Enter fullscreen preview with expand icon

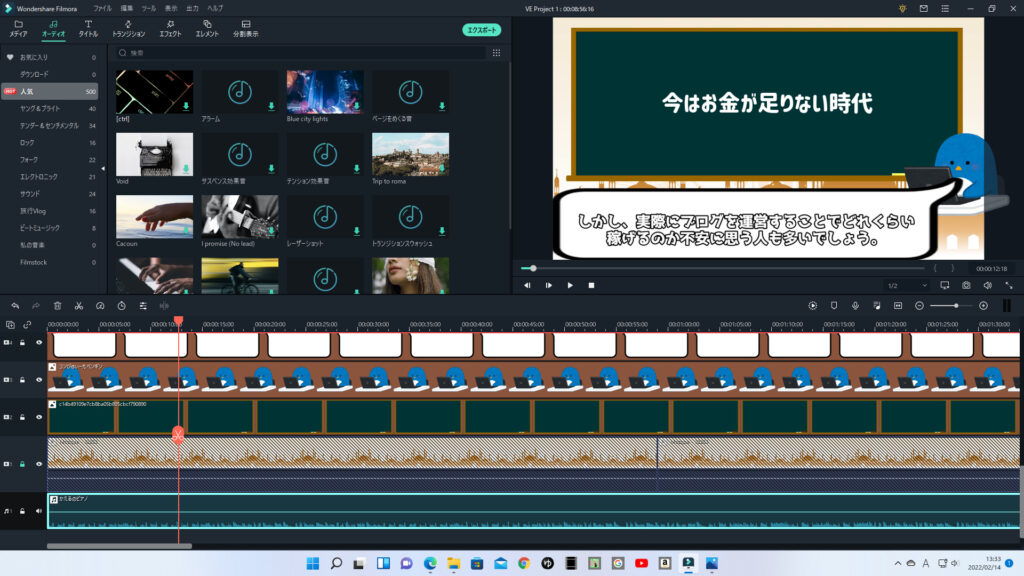click(x=1009, y=285)
